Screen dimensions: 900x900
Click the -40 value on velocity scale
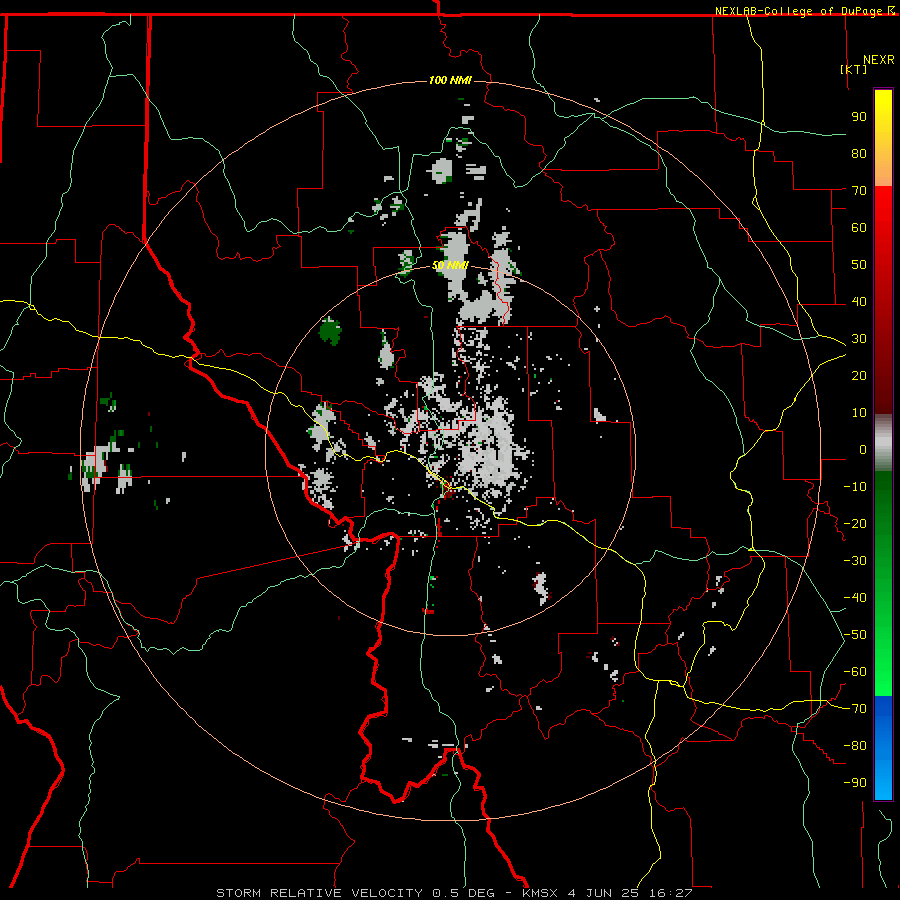coord(855,598)
